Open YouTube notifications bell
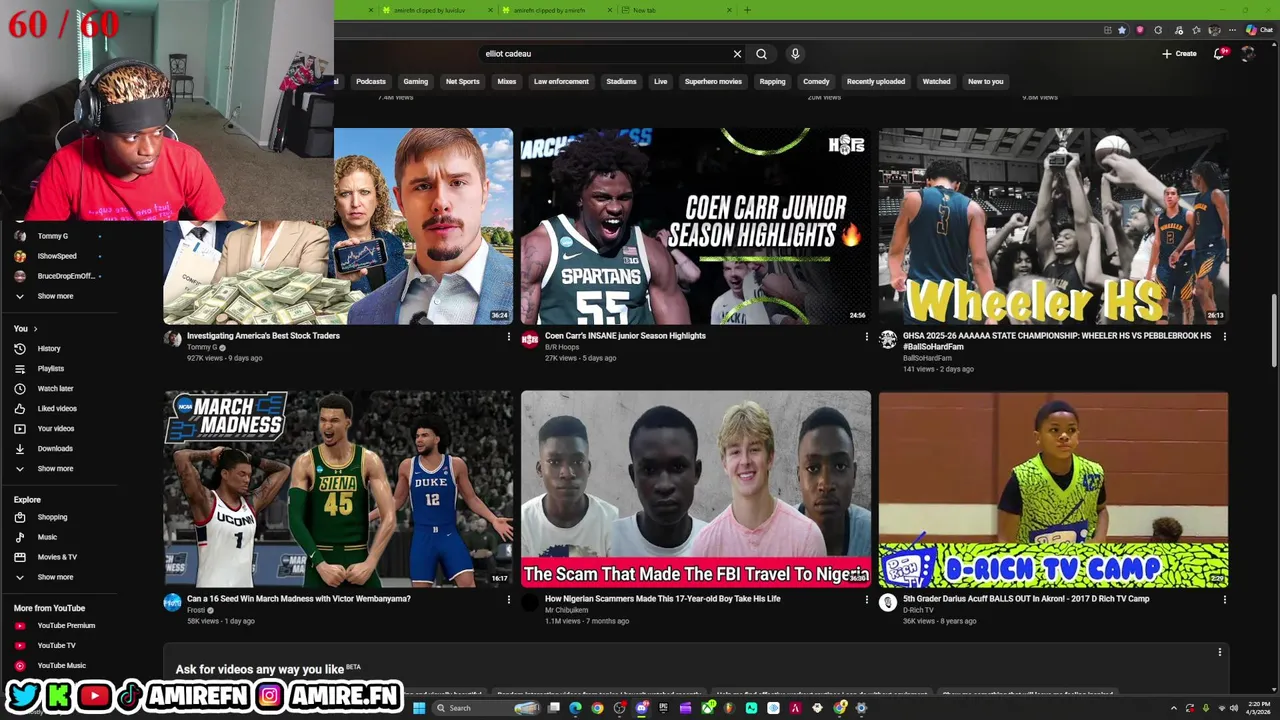1280x720 pixels. click(1219, 54)
